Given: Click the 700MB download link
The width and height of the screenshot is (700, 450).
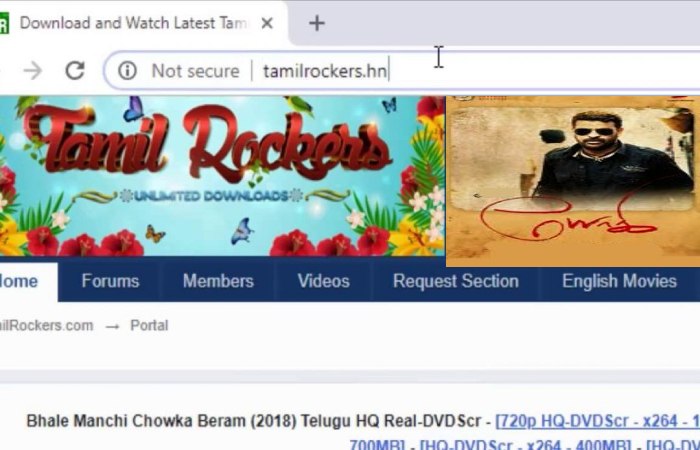Looking at the screenshot, I should coord(377,445).
